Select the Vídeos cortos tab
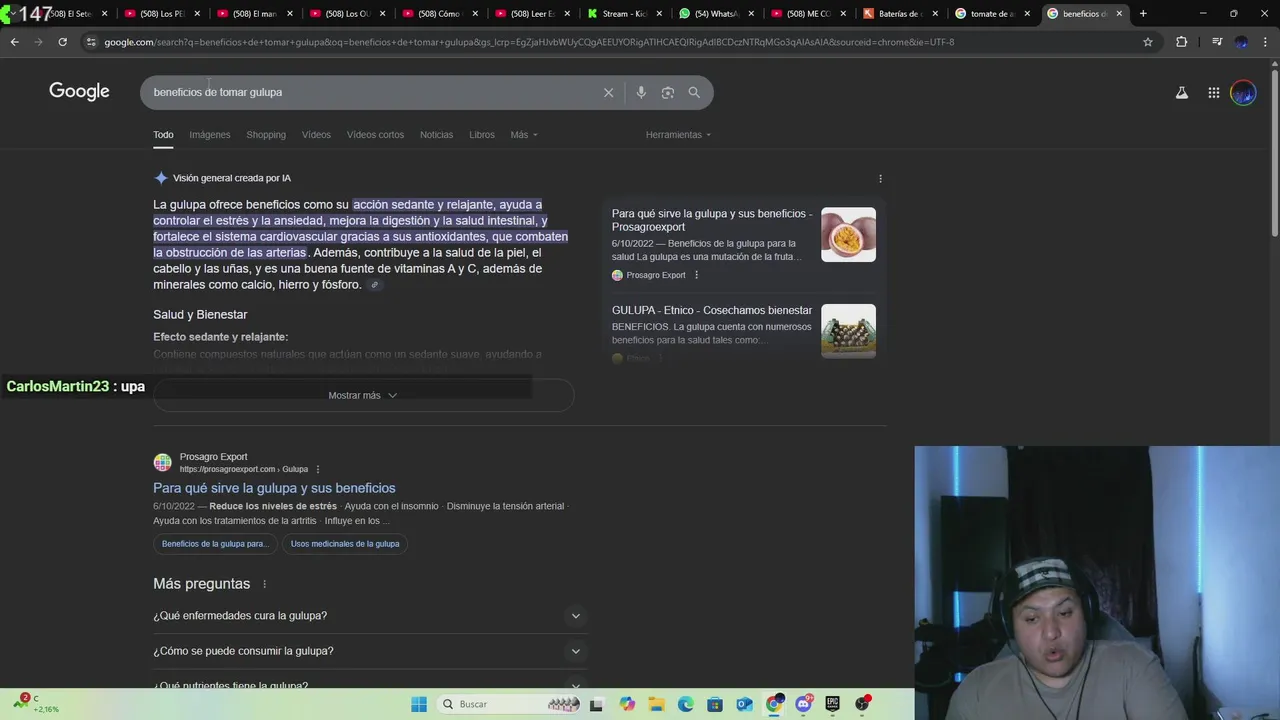Screen dimensions: 1280x720 (375, 134)
